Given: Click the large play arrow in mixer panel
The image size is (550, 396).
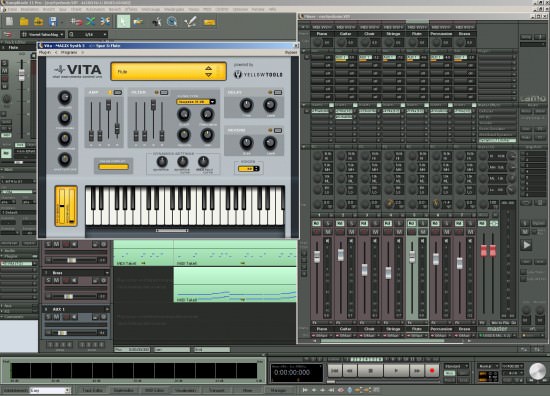Looking at the screenshot, I should pos(526,245).
